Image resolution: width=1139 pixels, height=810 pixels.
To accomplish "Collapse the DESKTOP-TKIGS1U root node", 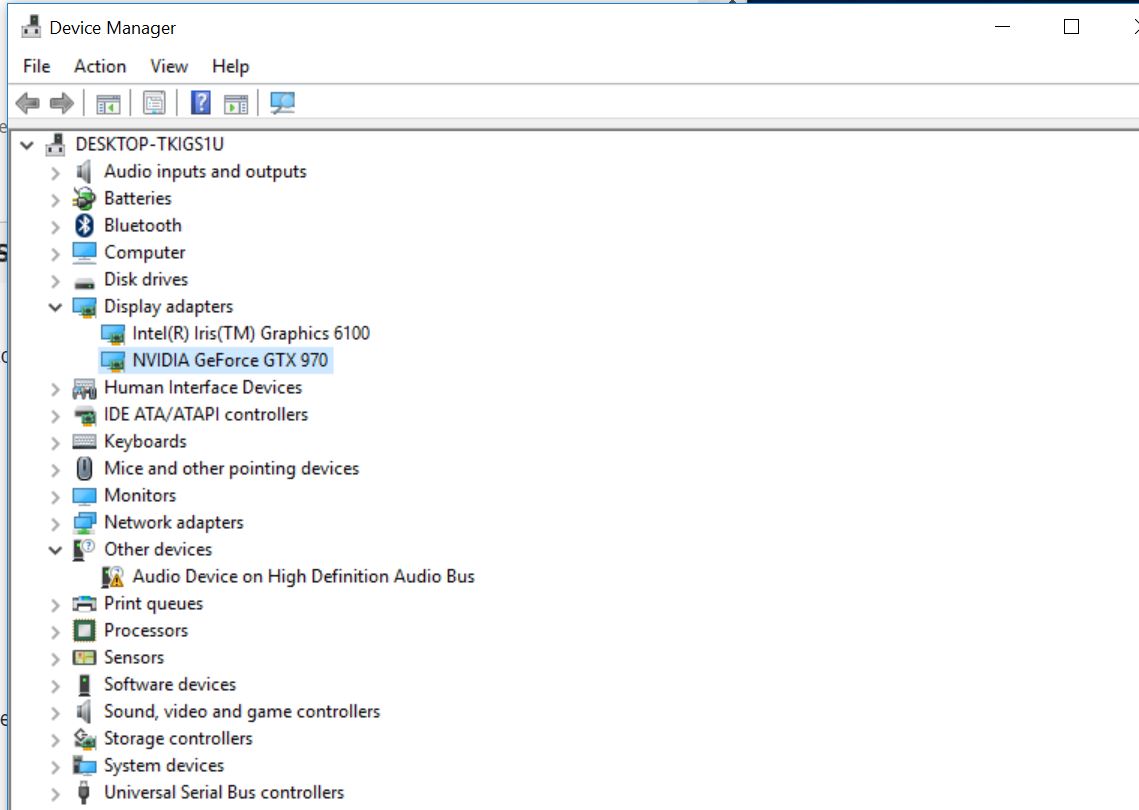I will point(27,145).
